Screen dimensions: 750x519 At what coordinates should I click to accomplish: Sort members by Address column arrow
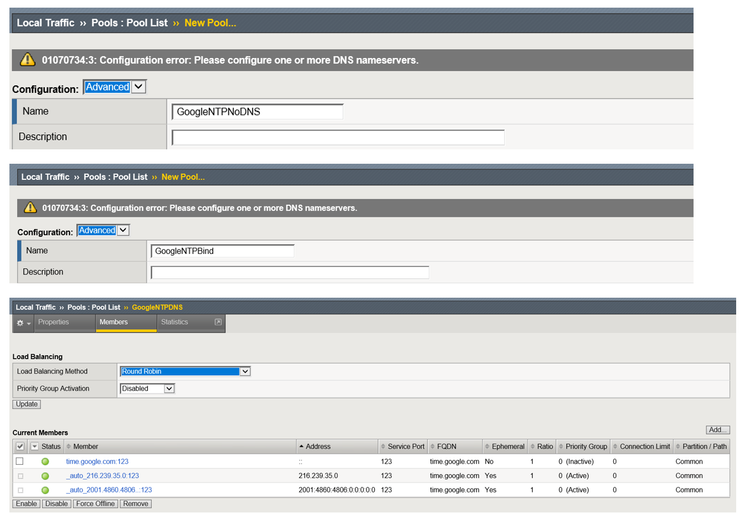click(301, 446)
